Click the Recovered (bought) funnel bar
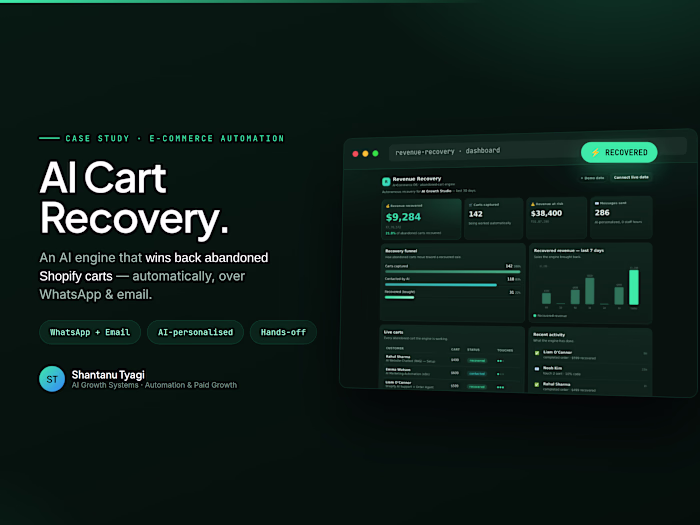This screenshot has width=700, height=525. click(x=400, y=297)
